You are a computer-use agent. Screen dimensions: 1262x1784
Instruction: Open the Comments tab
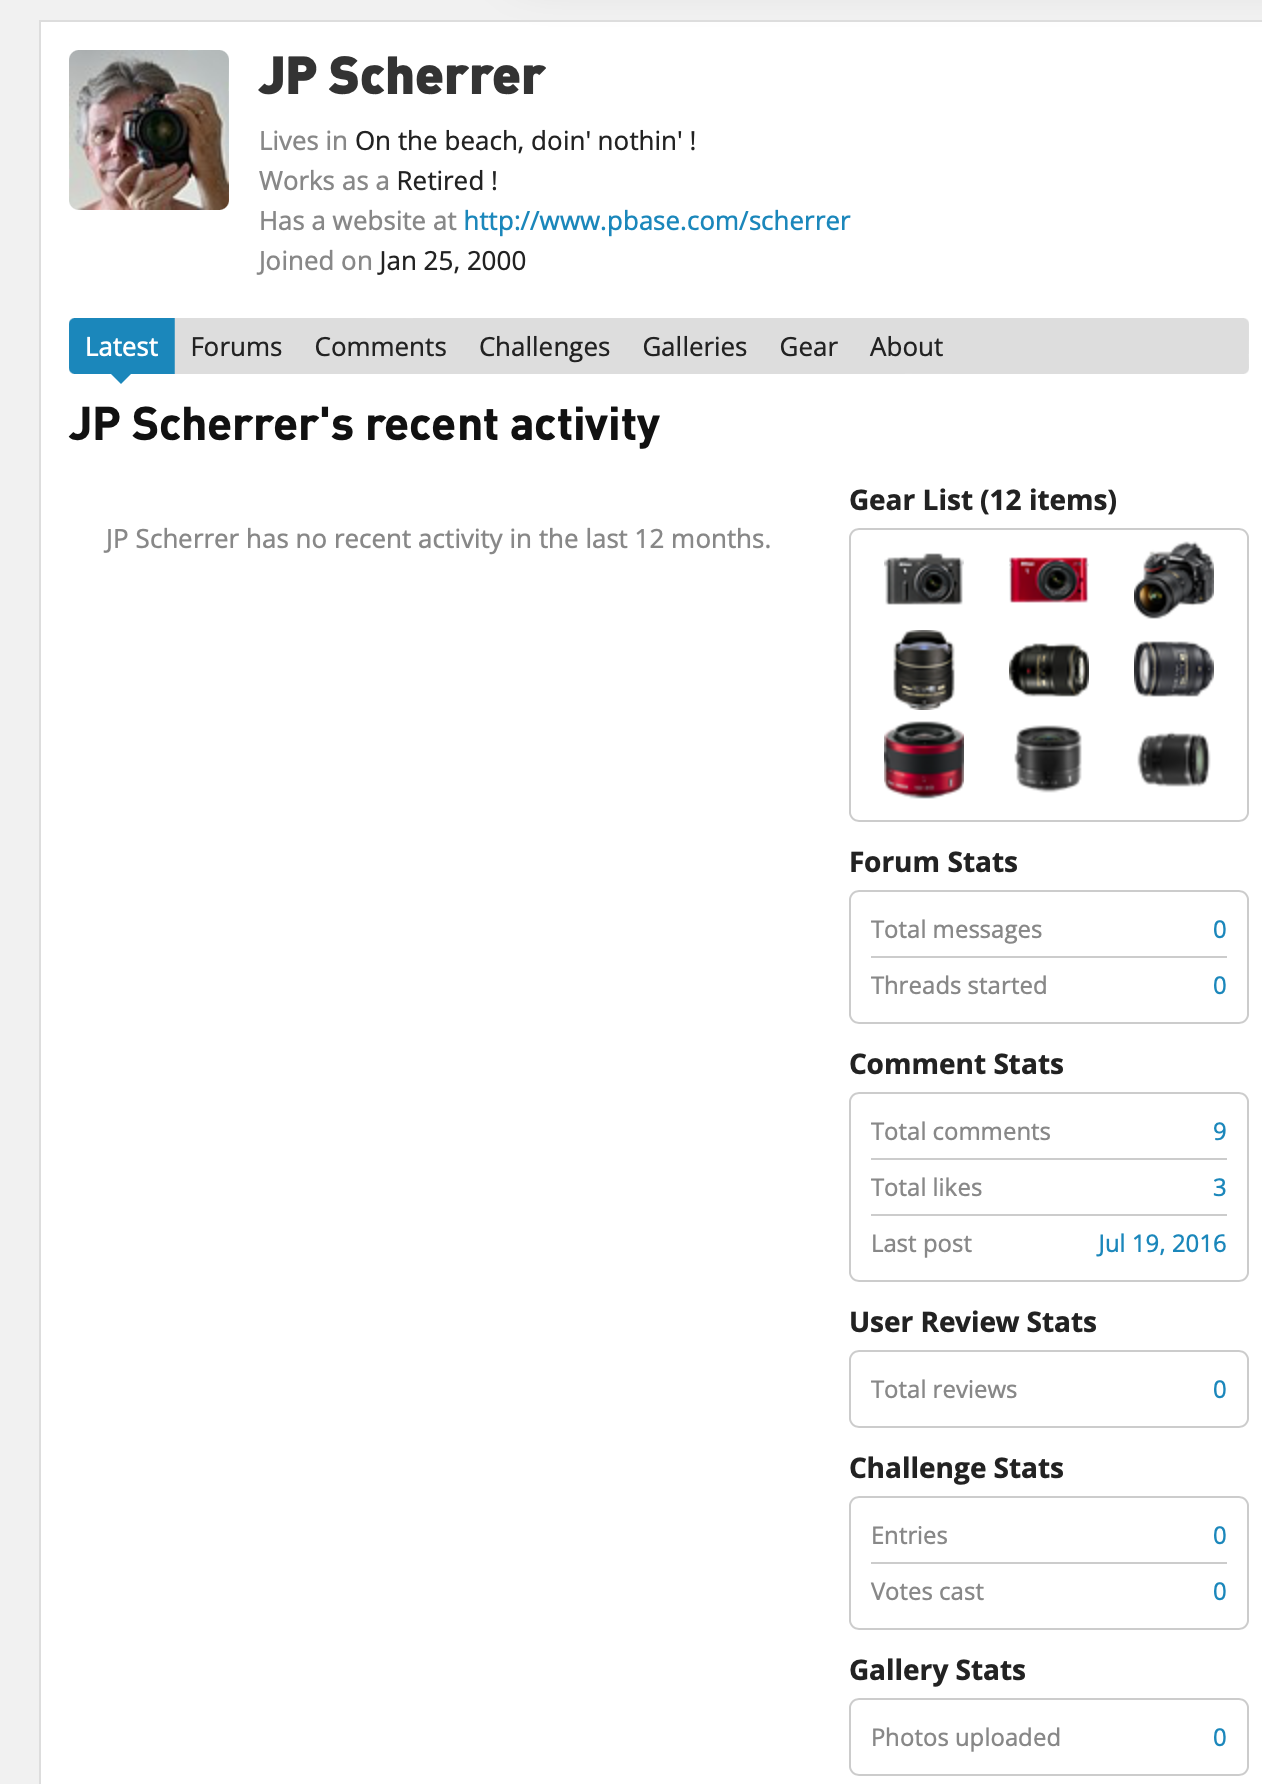[380, 347]
